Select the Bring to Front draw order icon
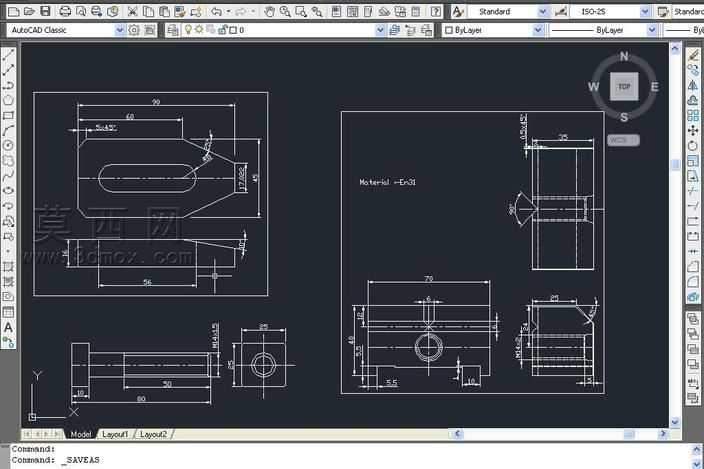The width and height of the screenshot is (704, 469). pos(693,318)
